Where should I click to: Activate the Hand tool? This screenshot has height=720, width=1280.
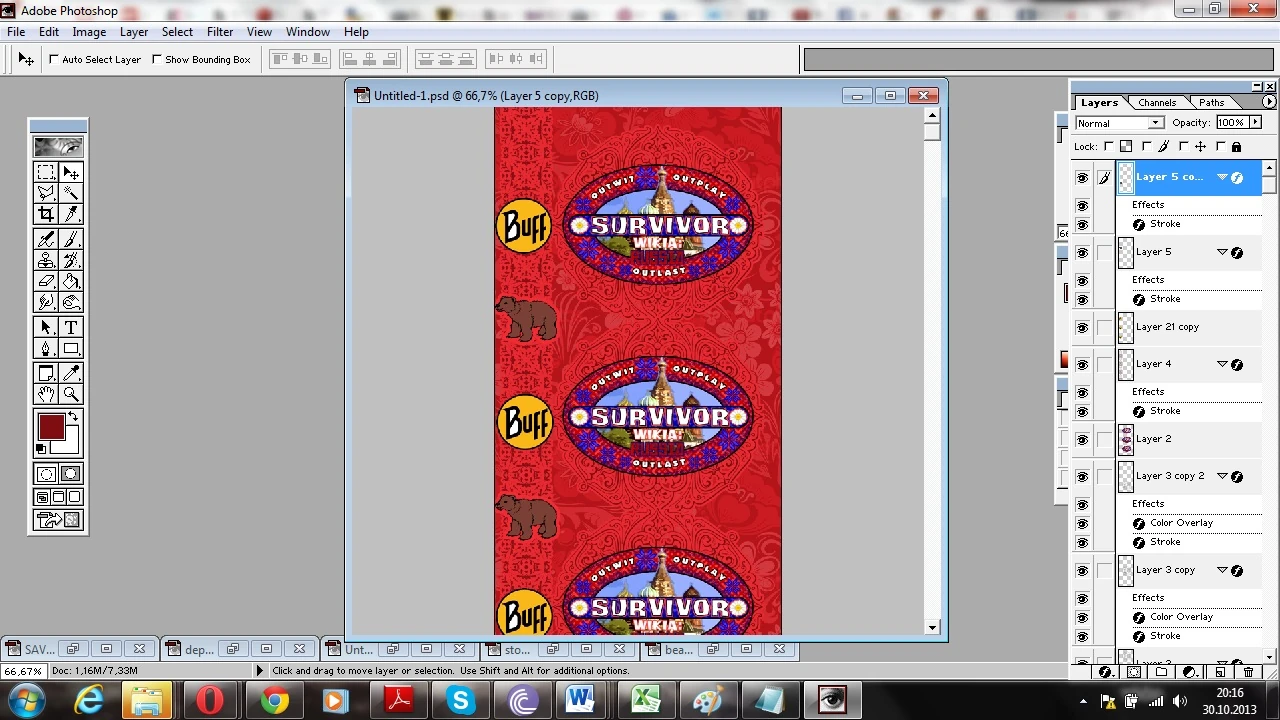click(46, 394)
